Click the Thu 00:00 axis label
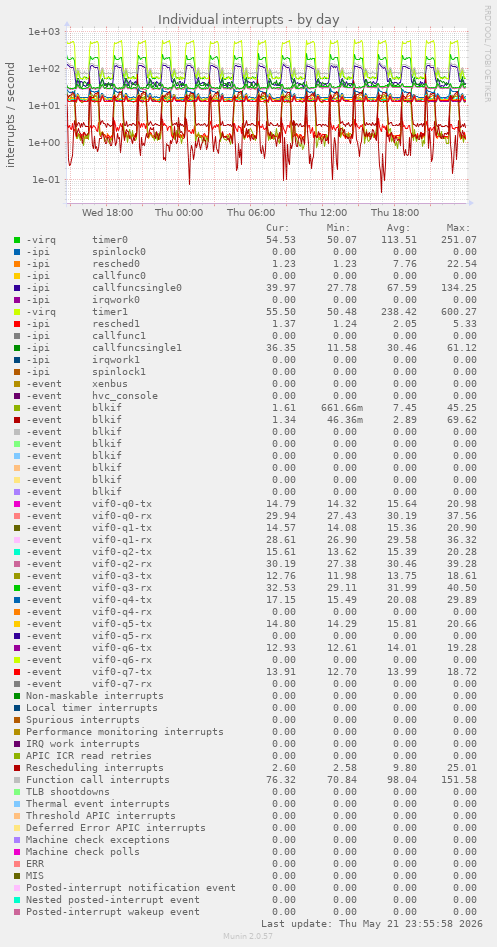 [x=179, y=213]
